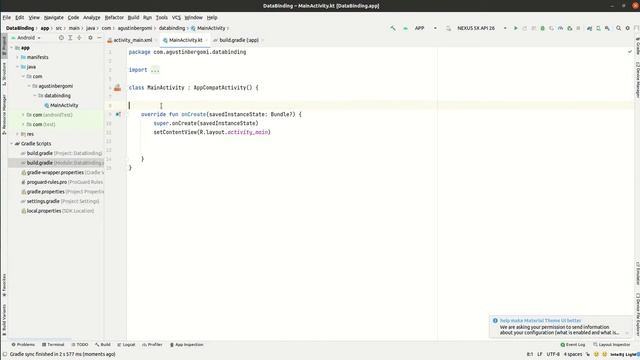Image resolution: width=640 pixels, height=360 pixels.
Task: Open the Event Log
Action: point(573,345)
